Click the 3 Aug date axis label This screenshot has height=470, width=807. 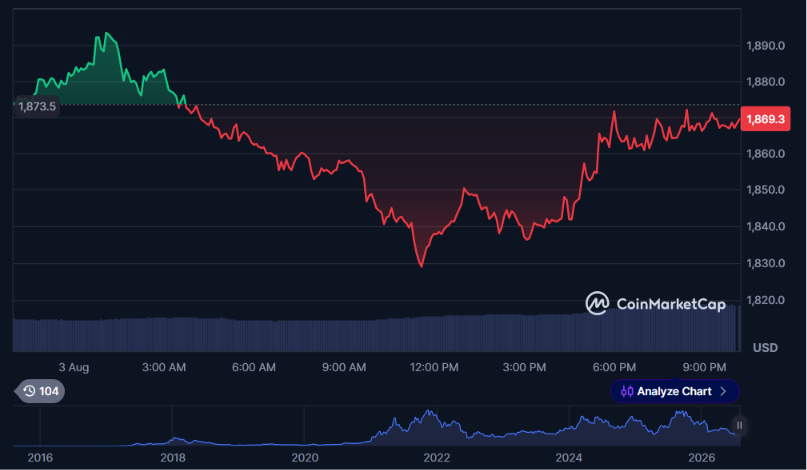[x=74, y=368]
